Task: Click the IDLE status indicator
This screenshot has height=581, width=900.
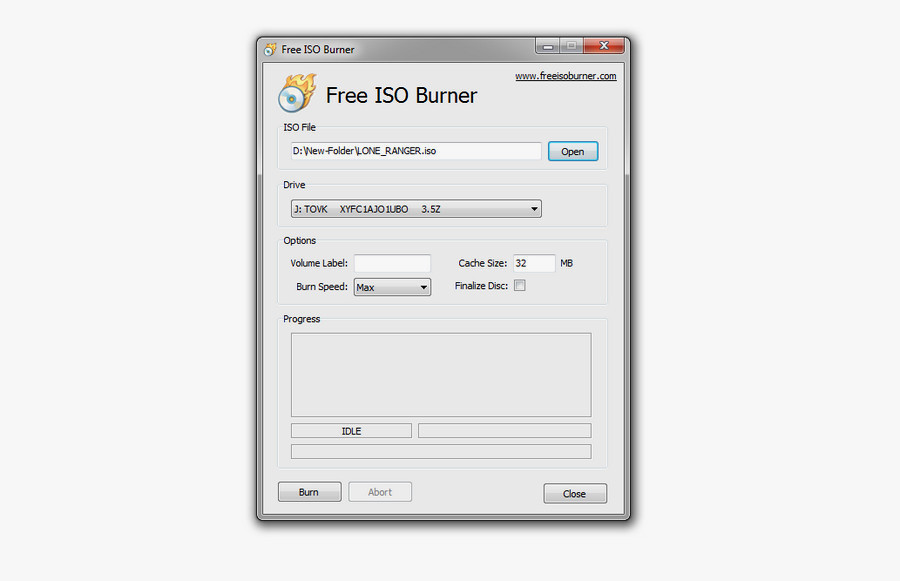Action: coord(350,430)
